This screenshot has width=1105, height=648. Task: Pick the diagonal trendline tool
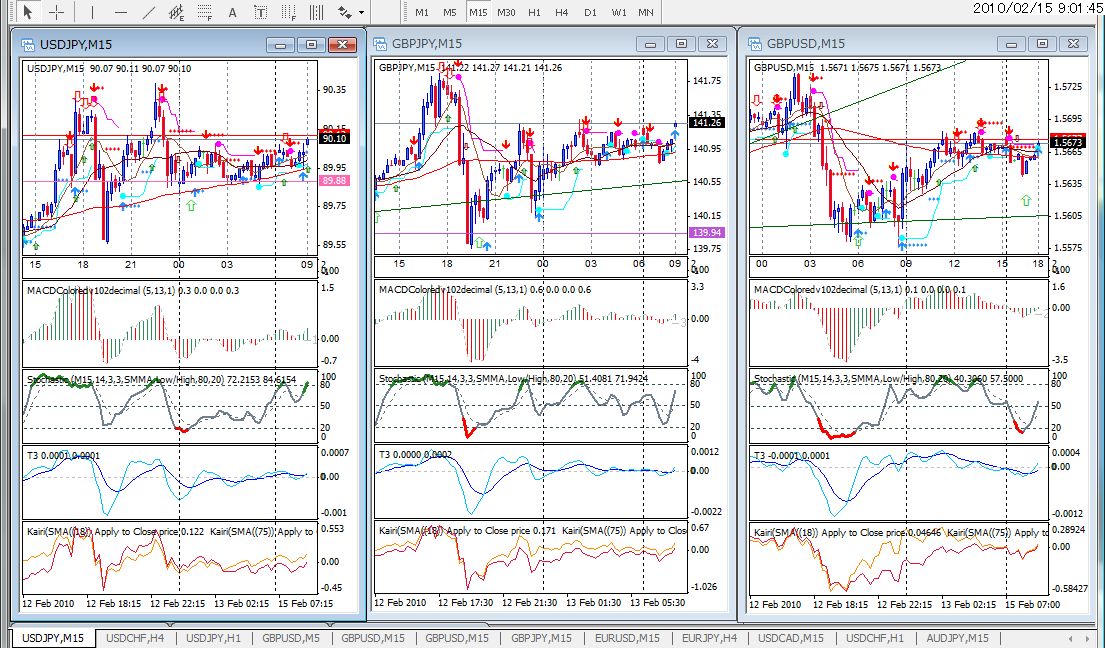[x=149, y=12]
